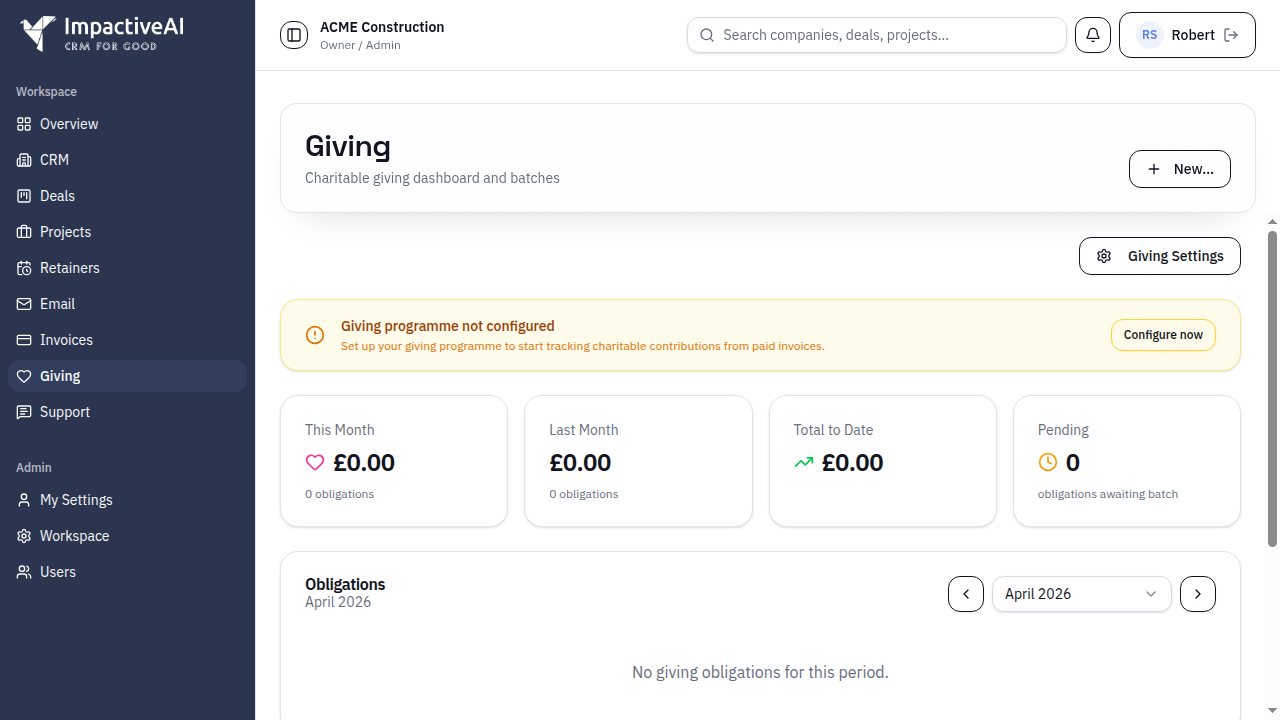Screen dimensions: 1280x720
Task: Click the Giving Settings gear button
Action: point(1160,256)
